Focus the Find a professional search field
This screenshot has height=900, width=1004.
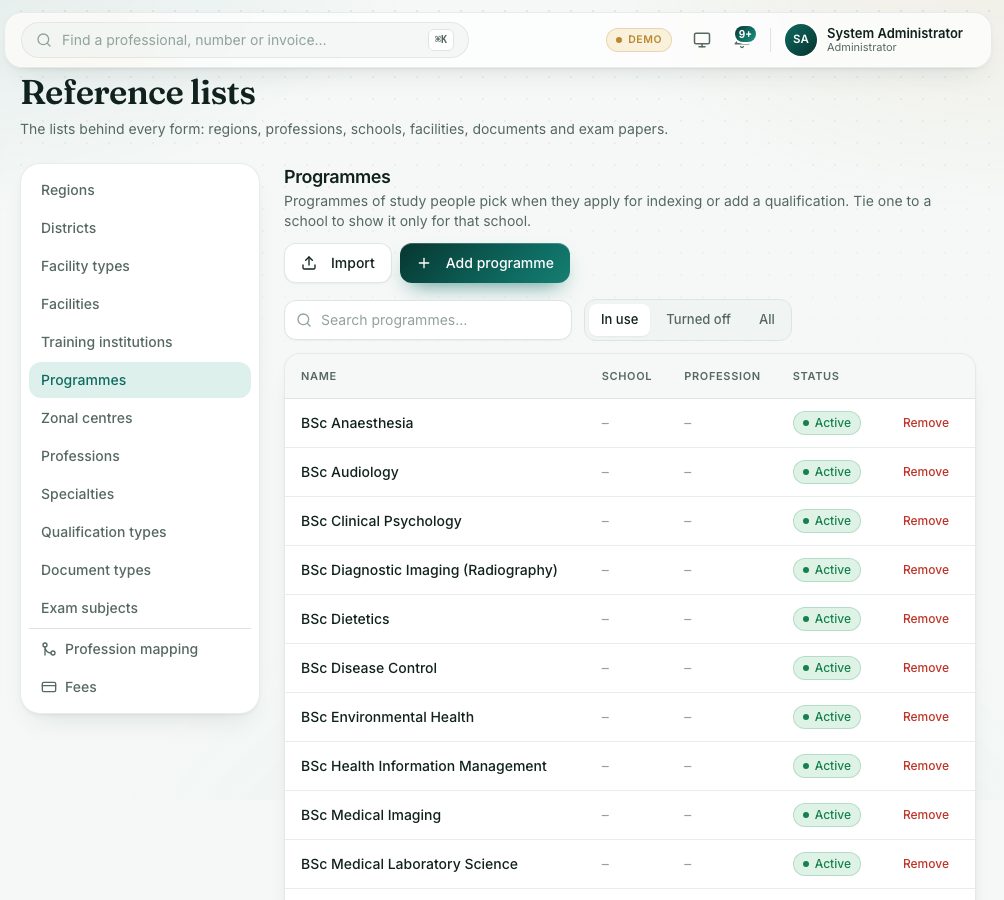click(245, 40)
